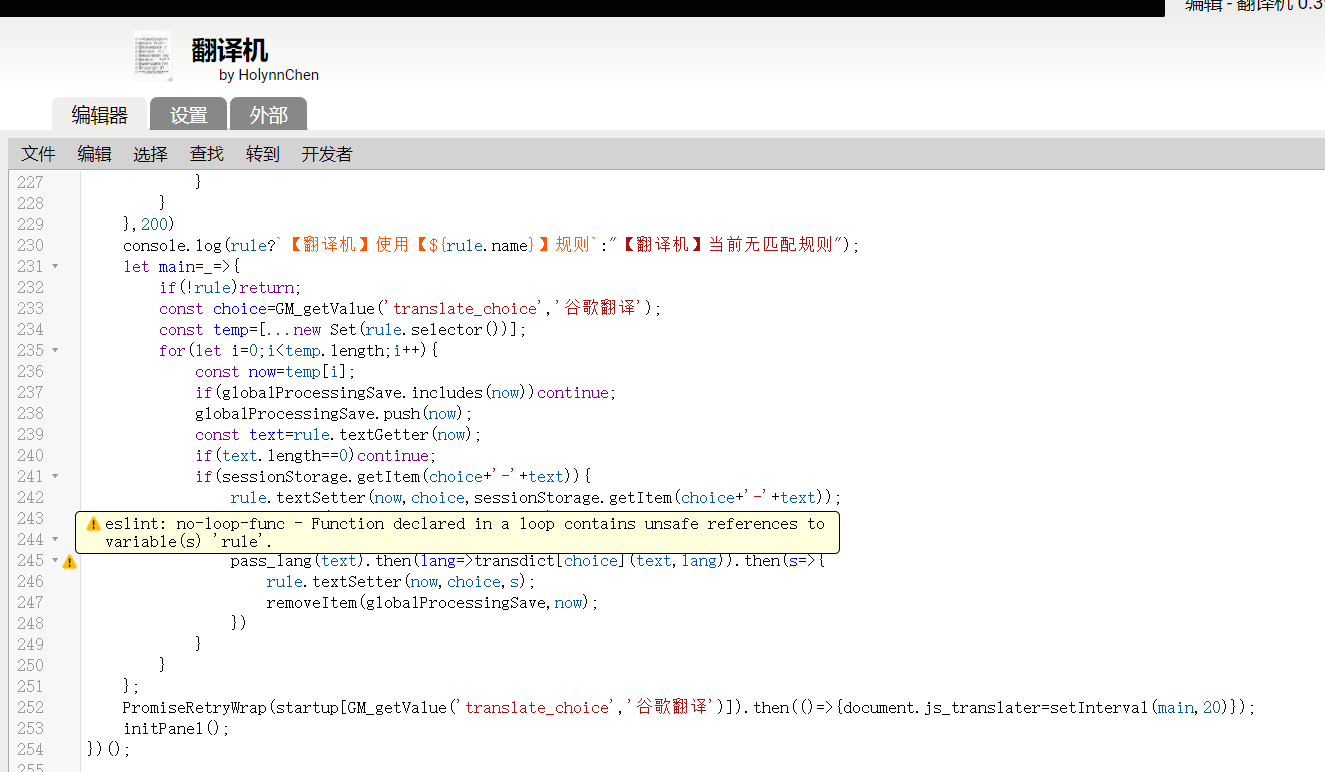
Task: Collapse the for-loop fold arrow at line 235
Action: [55, 351]
